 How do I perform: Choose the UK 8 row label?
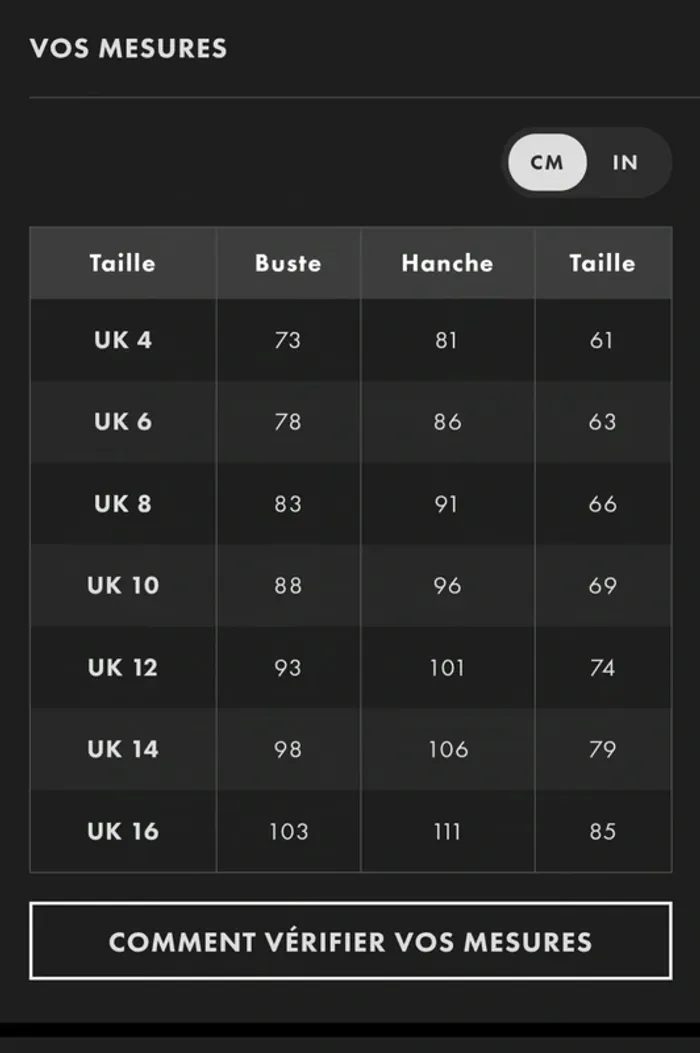pyautogui.click(x=123, y=504)
